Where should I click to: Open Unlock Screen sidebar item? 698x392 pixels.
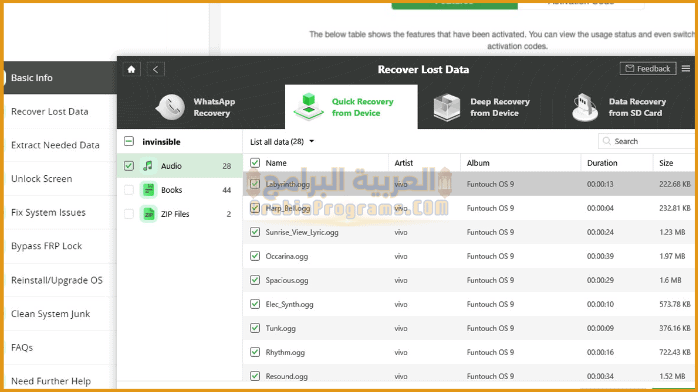[60, 178]
